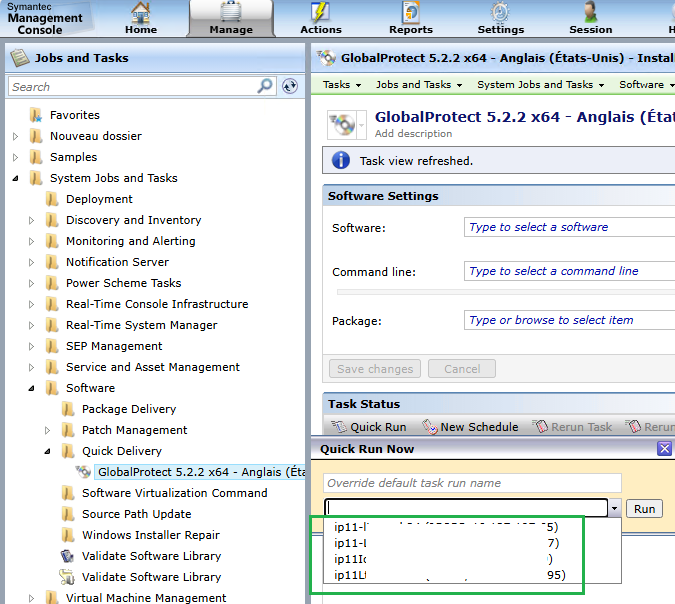Expand the Real-Time System Manager folder
This screenshot has width=675, height=604.
[31, 325]
